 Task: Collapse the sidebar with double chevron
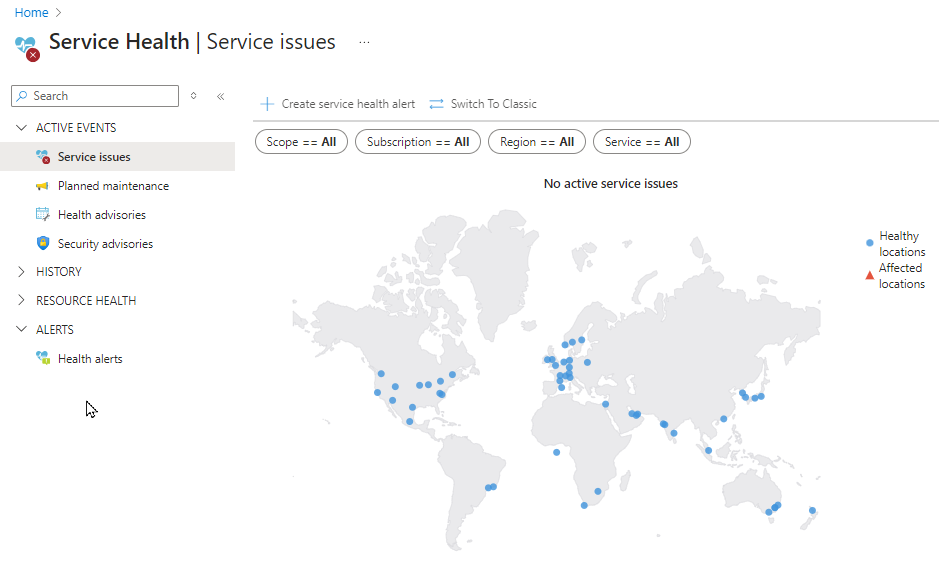[x=220, y=96]
